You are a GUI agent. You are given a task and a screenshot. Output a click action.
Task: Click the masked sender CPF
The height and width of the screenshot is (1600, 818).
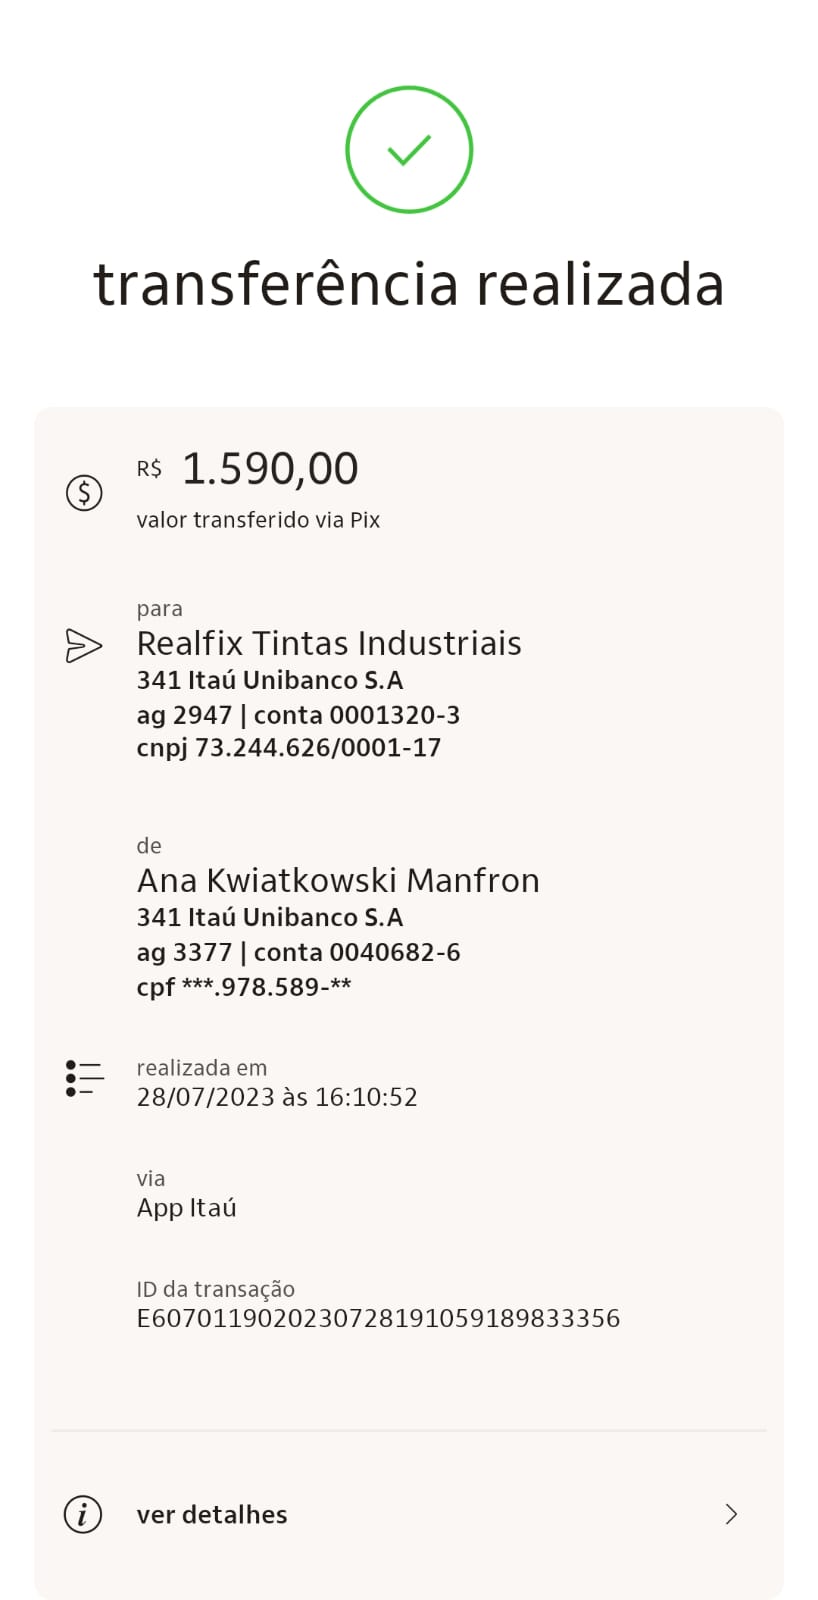pyautogui.click(x=244, y=987)
